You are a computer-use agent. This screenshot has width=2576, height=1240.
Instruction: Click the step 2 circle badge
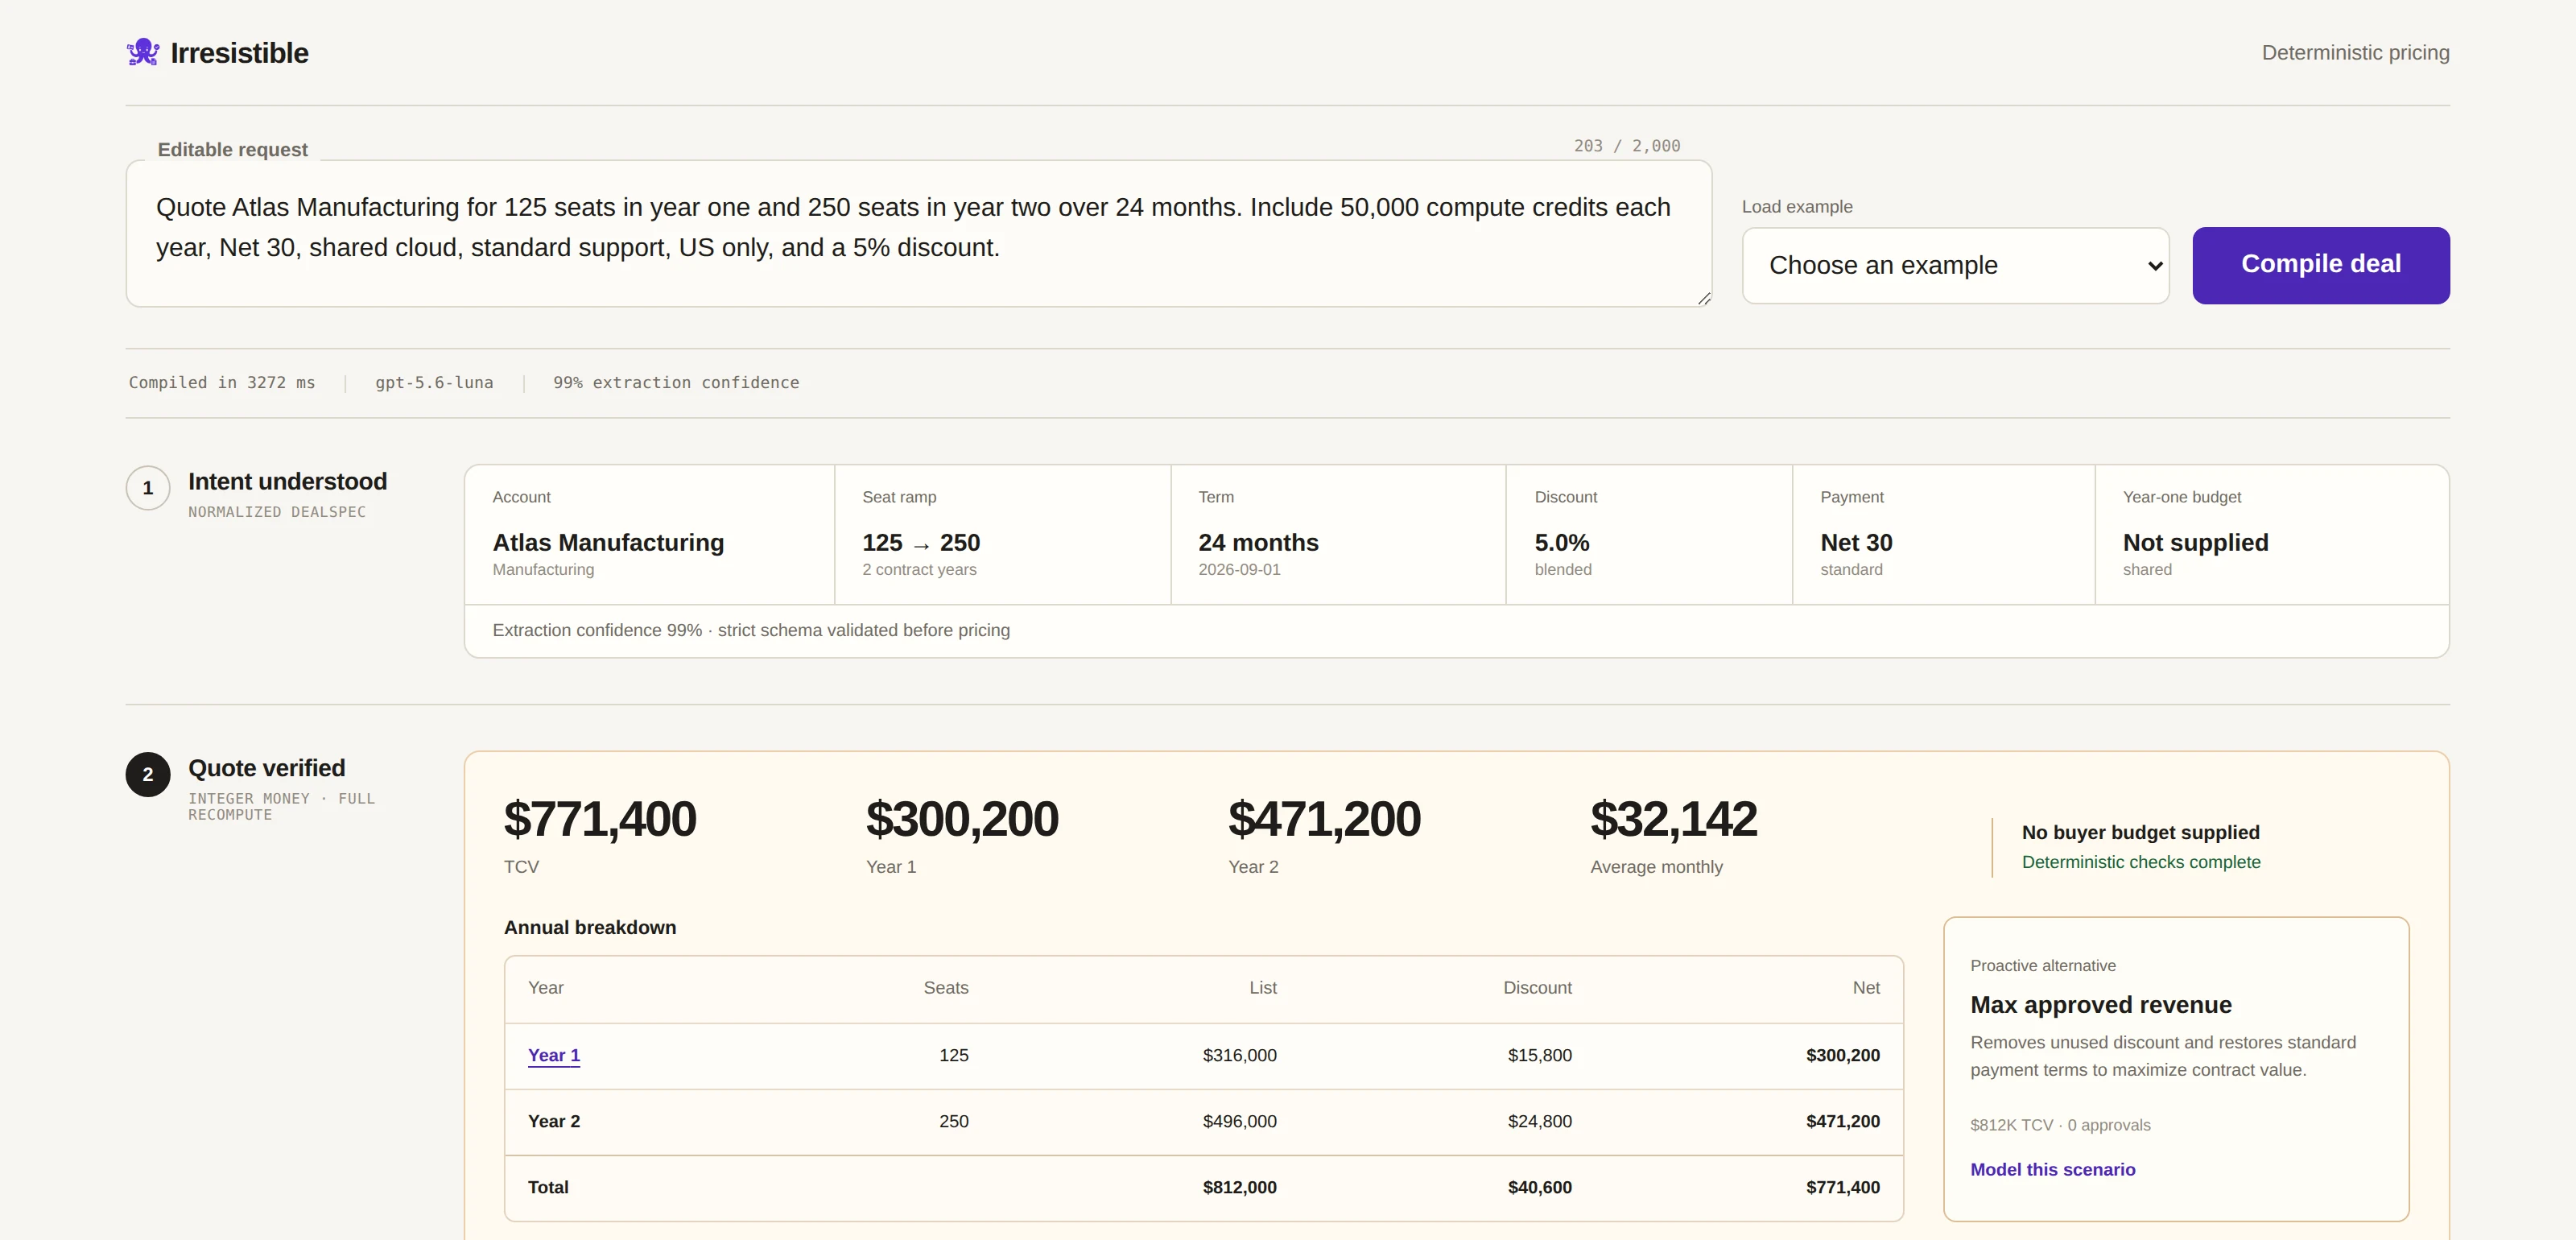click(148, 774)
